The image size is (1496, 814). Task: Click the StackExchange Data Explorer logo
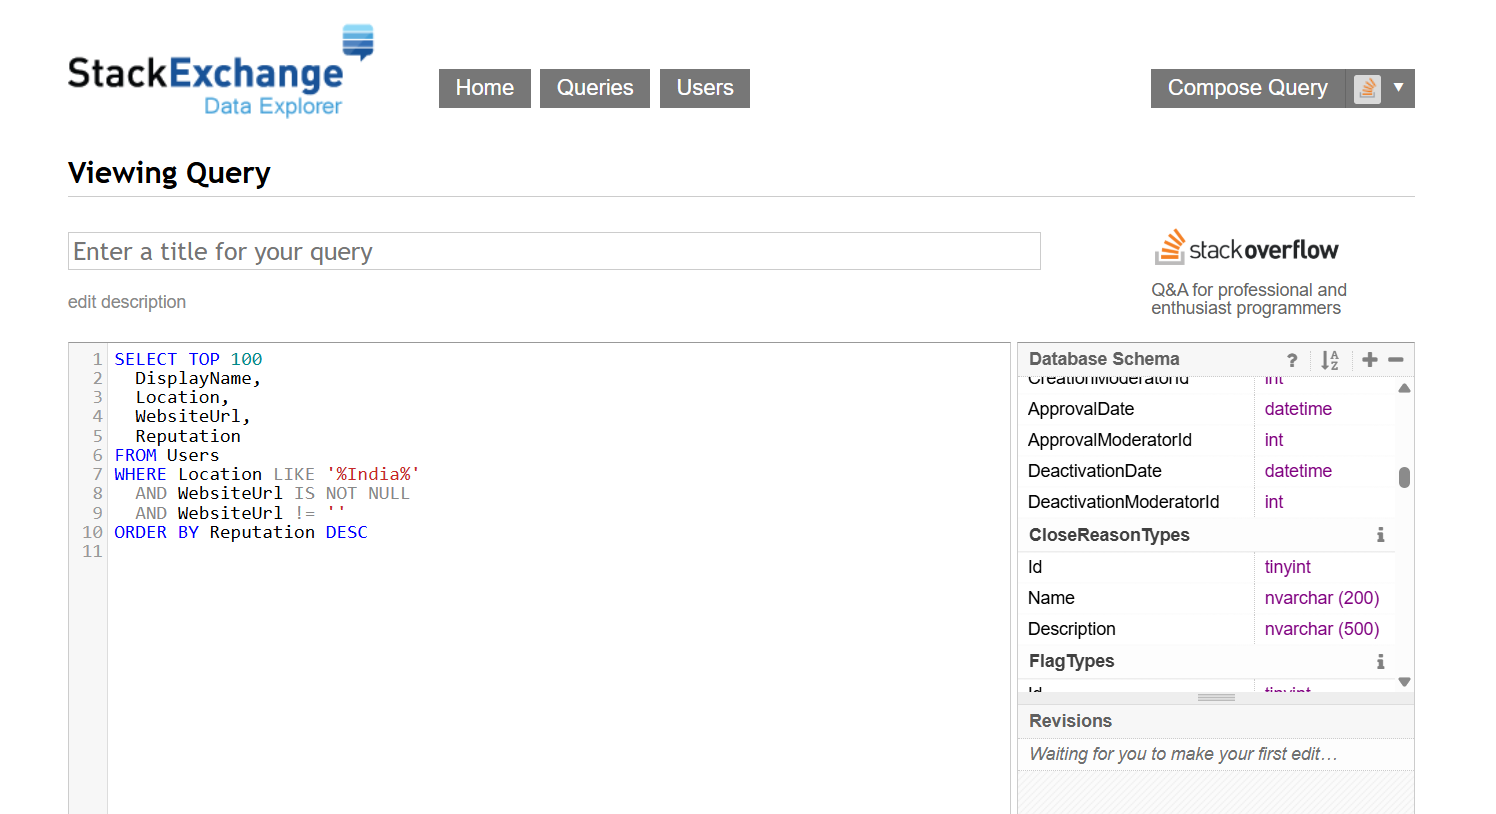click(x=221, y=70)
